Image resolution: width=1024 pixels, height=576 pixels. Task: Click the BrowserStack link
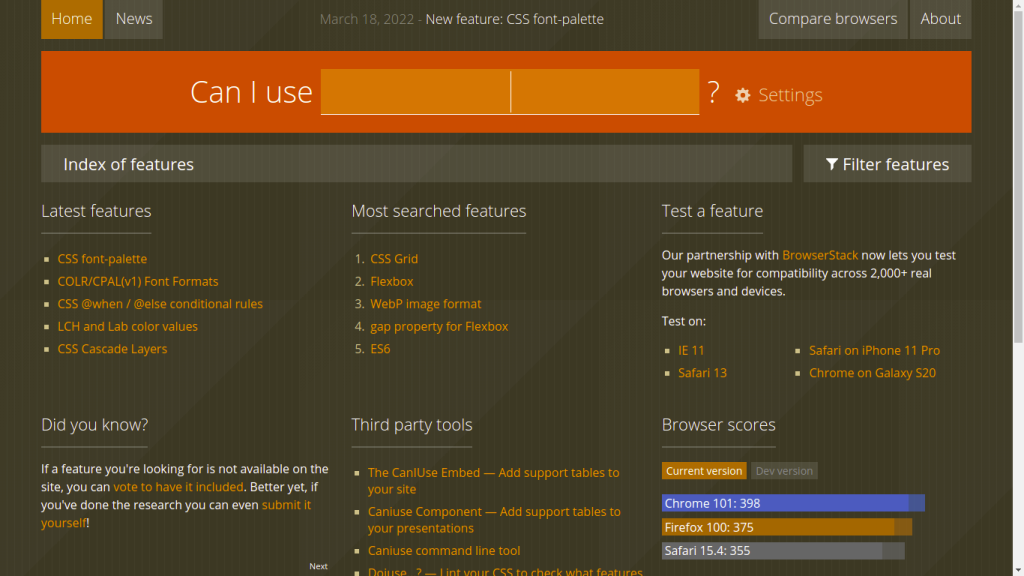(x=820, y=256)
